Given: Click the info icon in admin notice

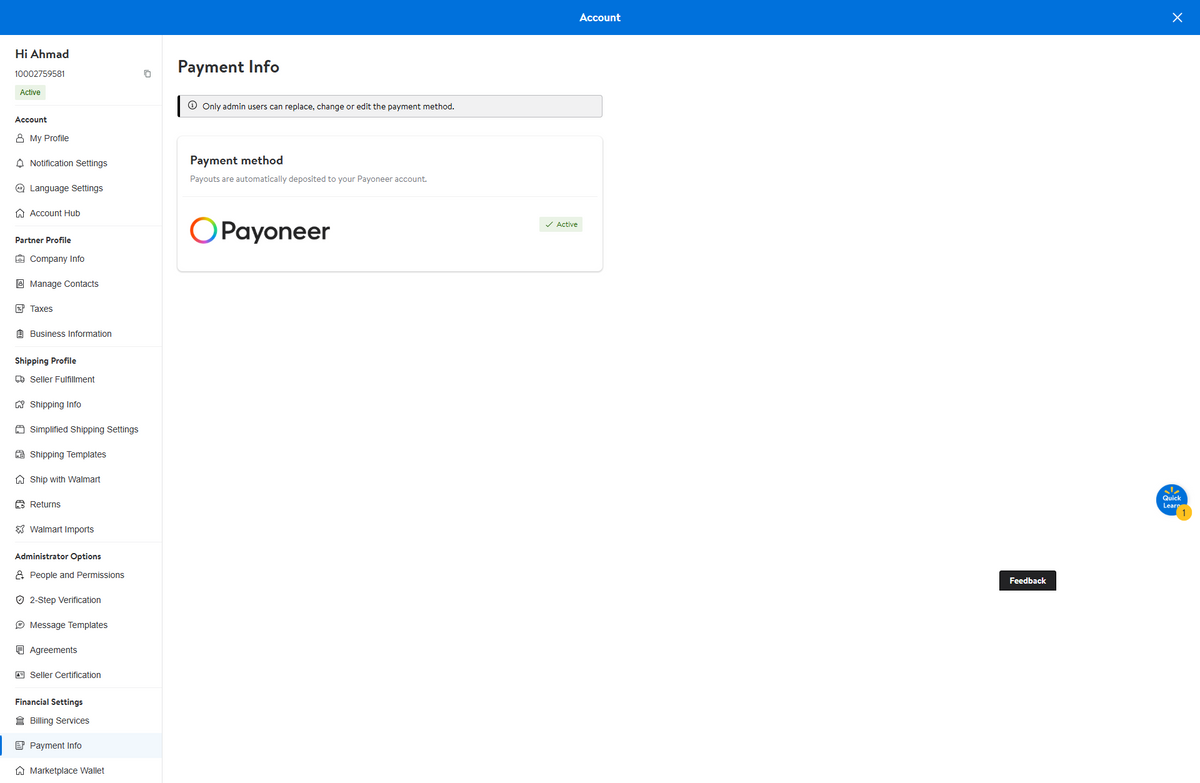Looking at the screenshot, I should coord(193,106).
